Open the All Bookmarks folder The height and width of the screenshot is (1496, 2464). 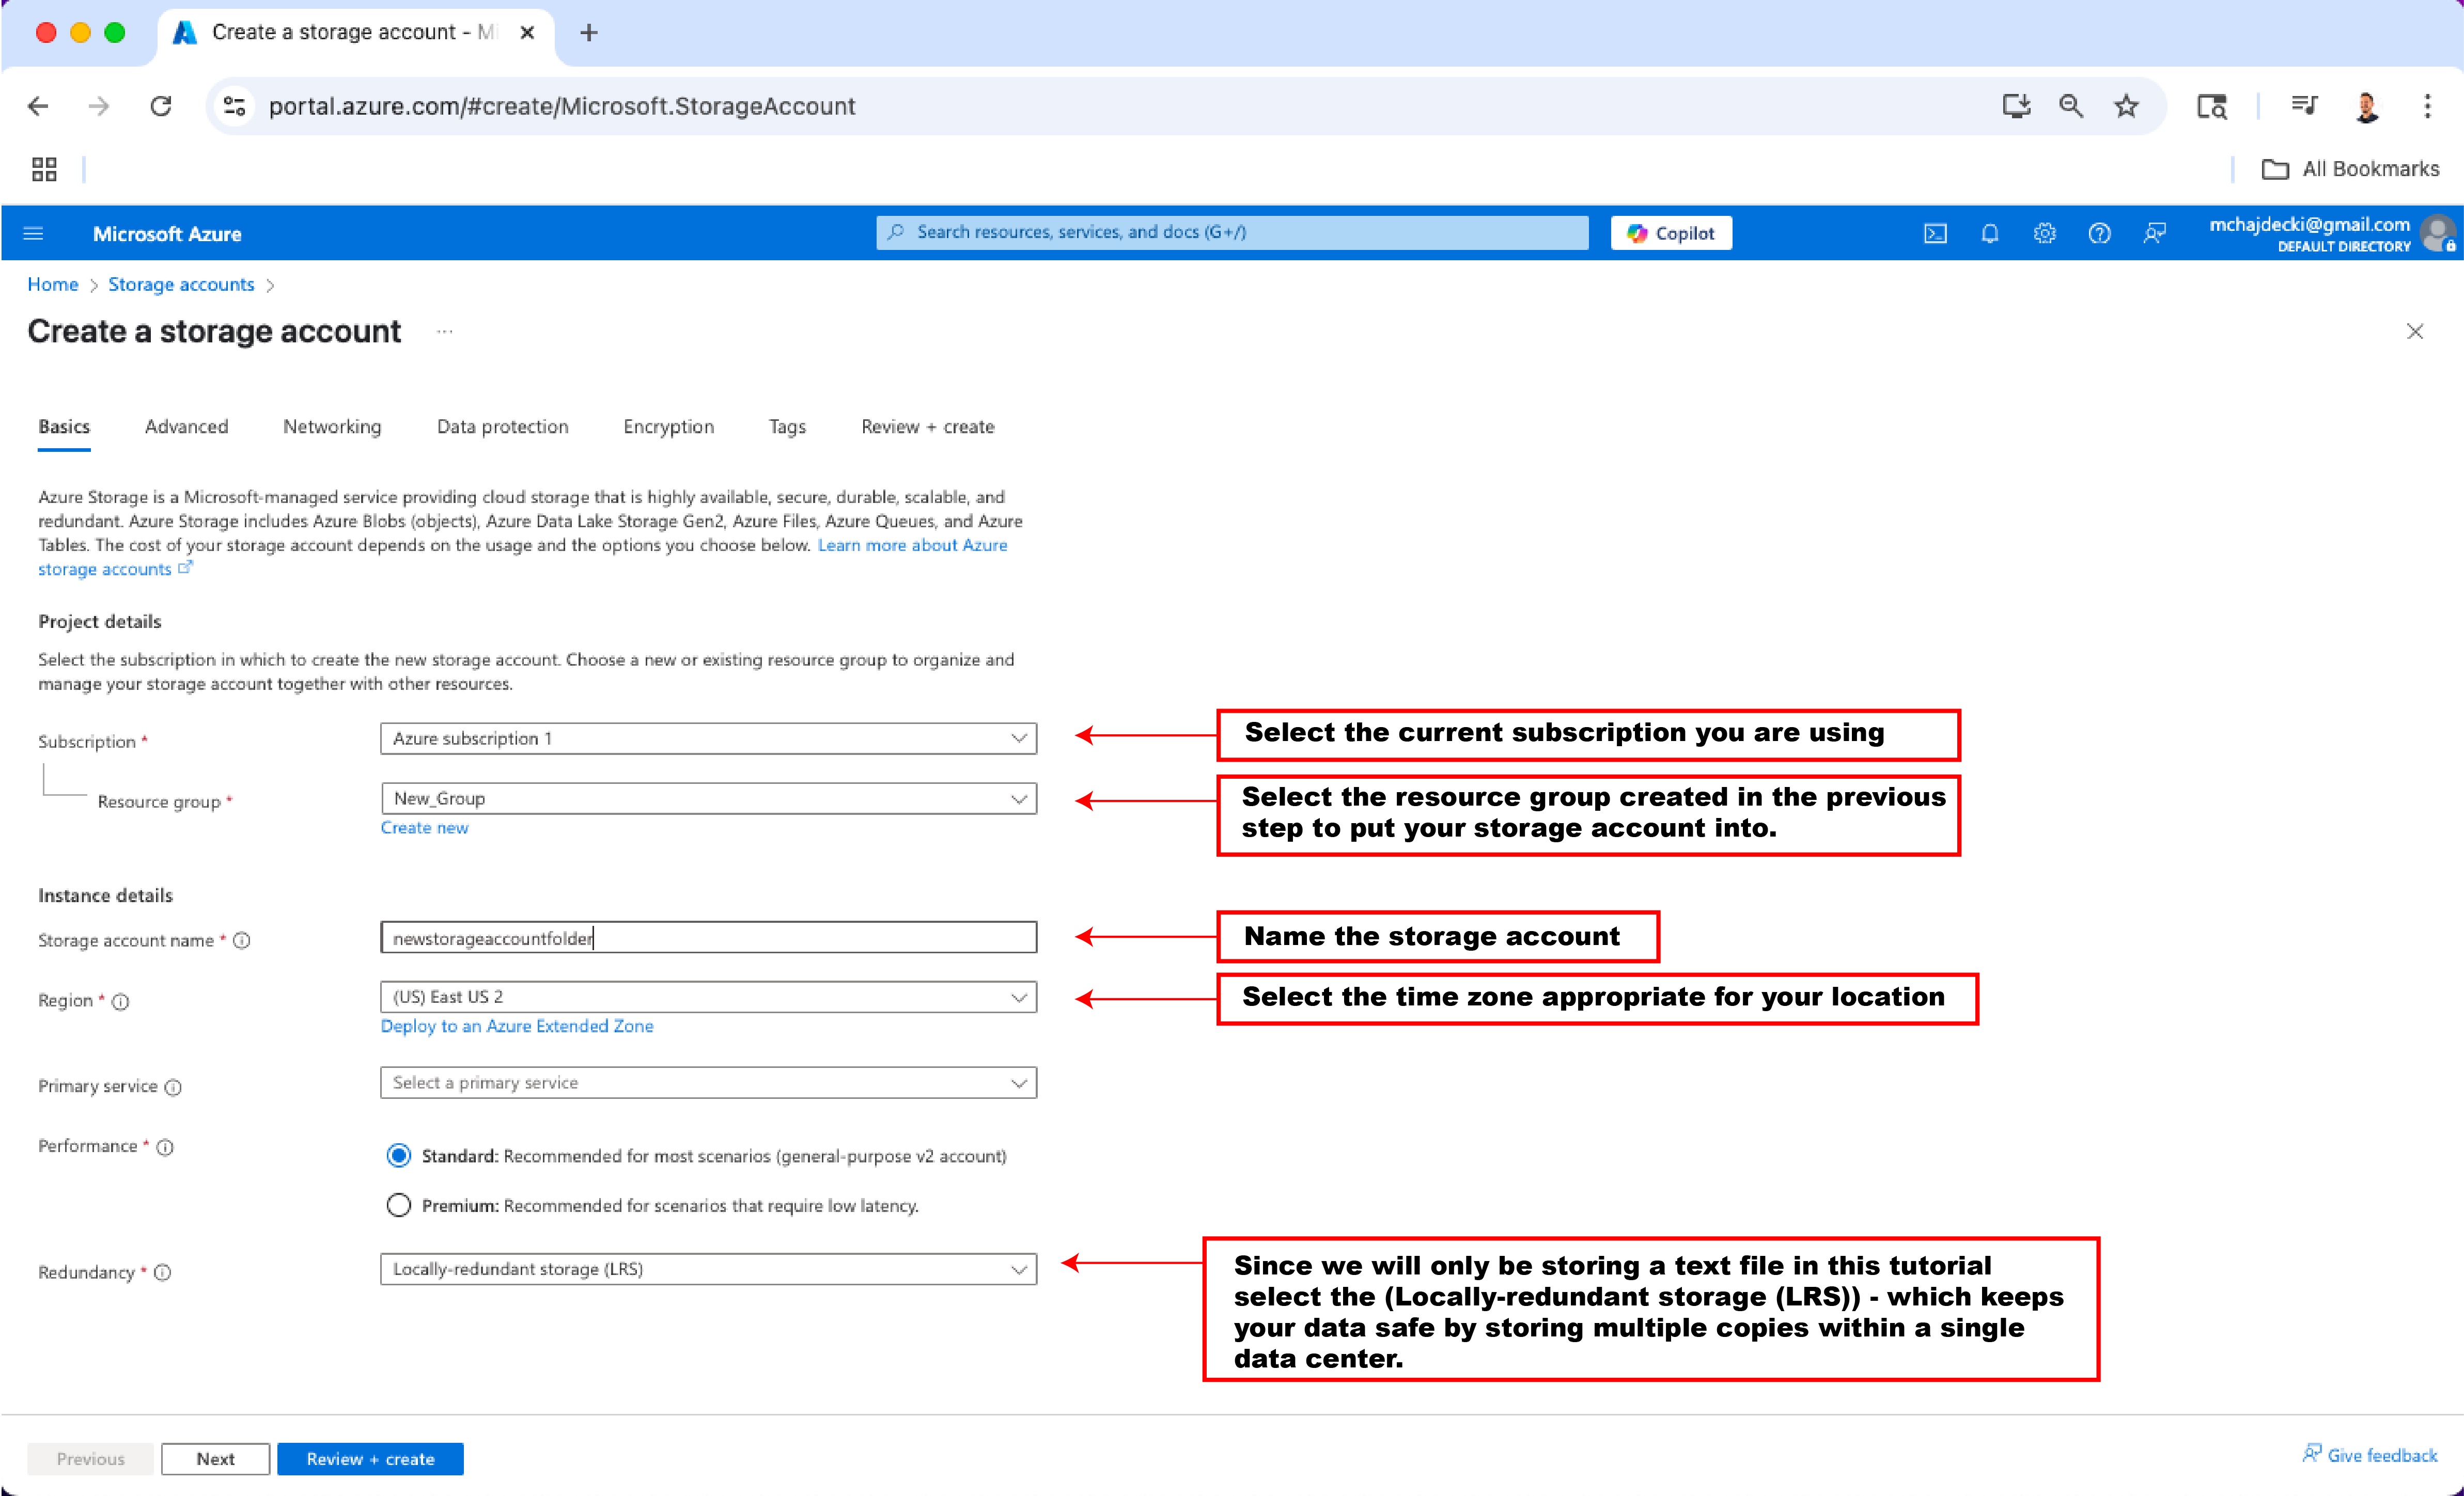pos(2350,169)
